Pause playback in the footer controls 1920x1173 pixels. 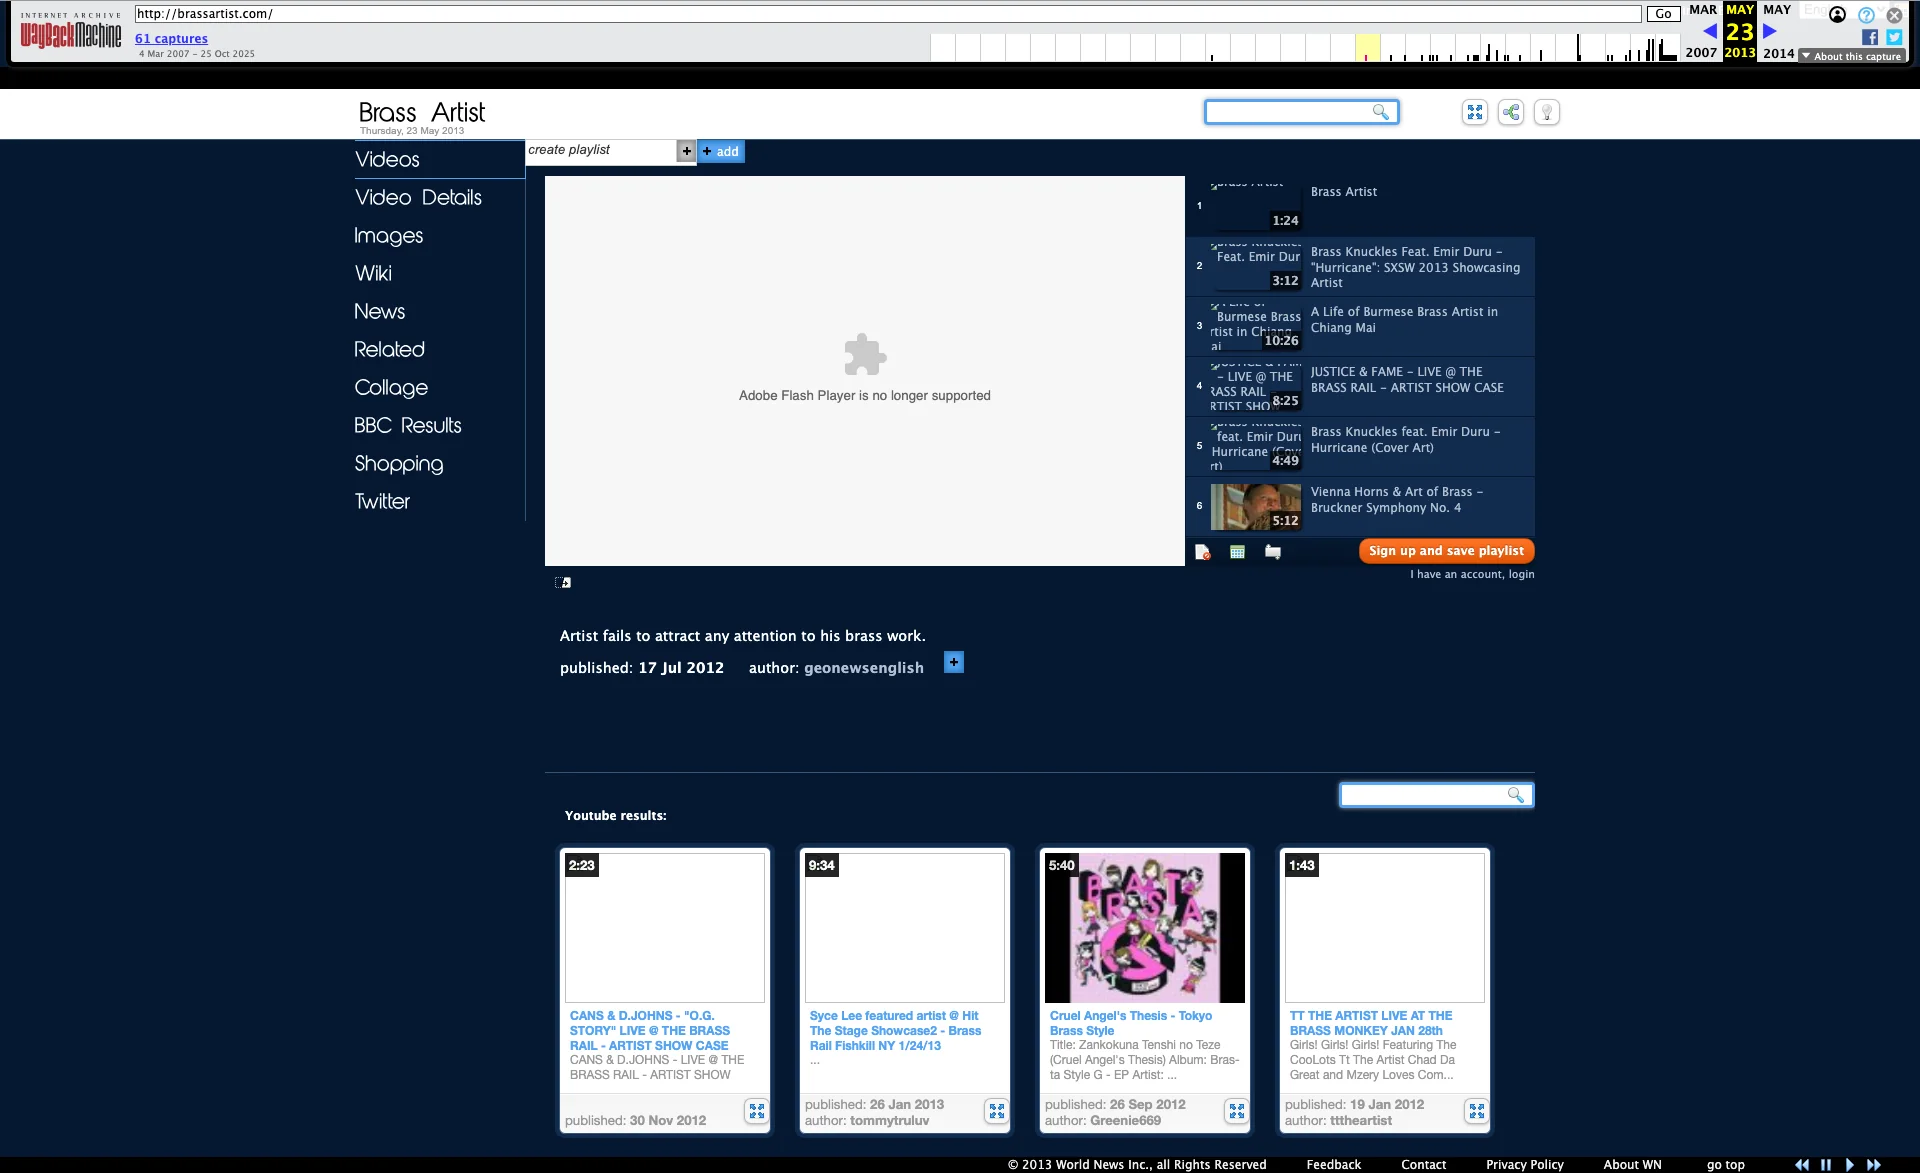(x=1825, y=1164)
